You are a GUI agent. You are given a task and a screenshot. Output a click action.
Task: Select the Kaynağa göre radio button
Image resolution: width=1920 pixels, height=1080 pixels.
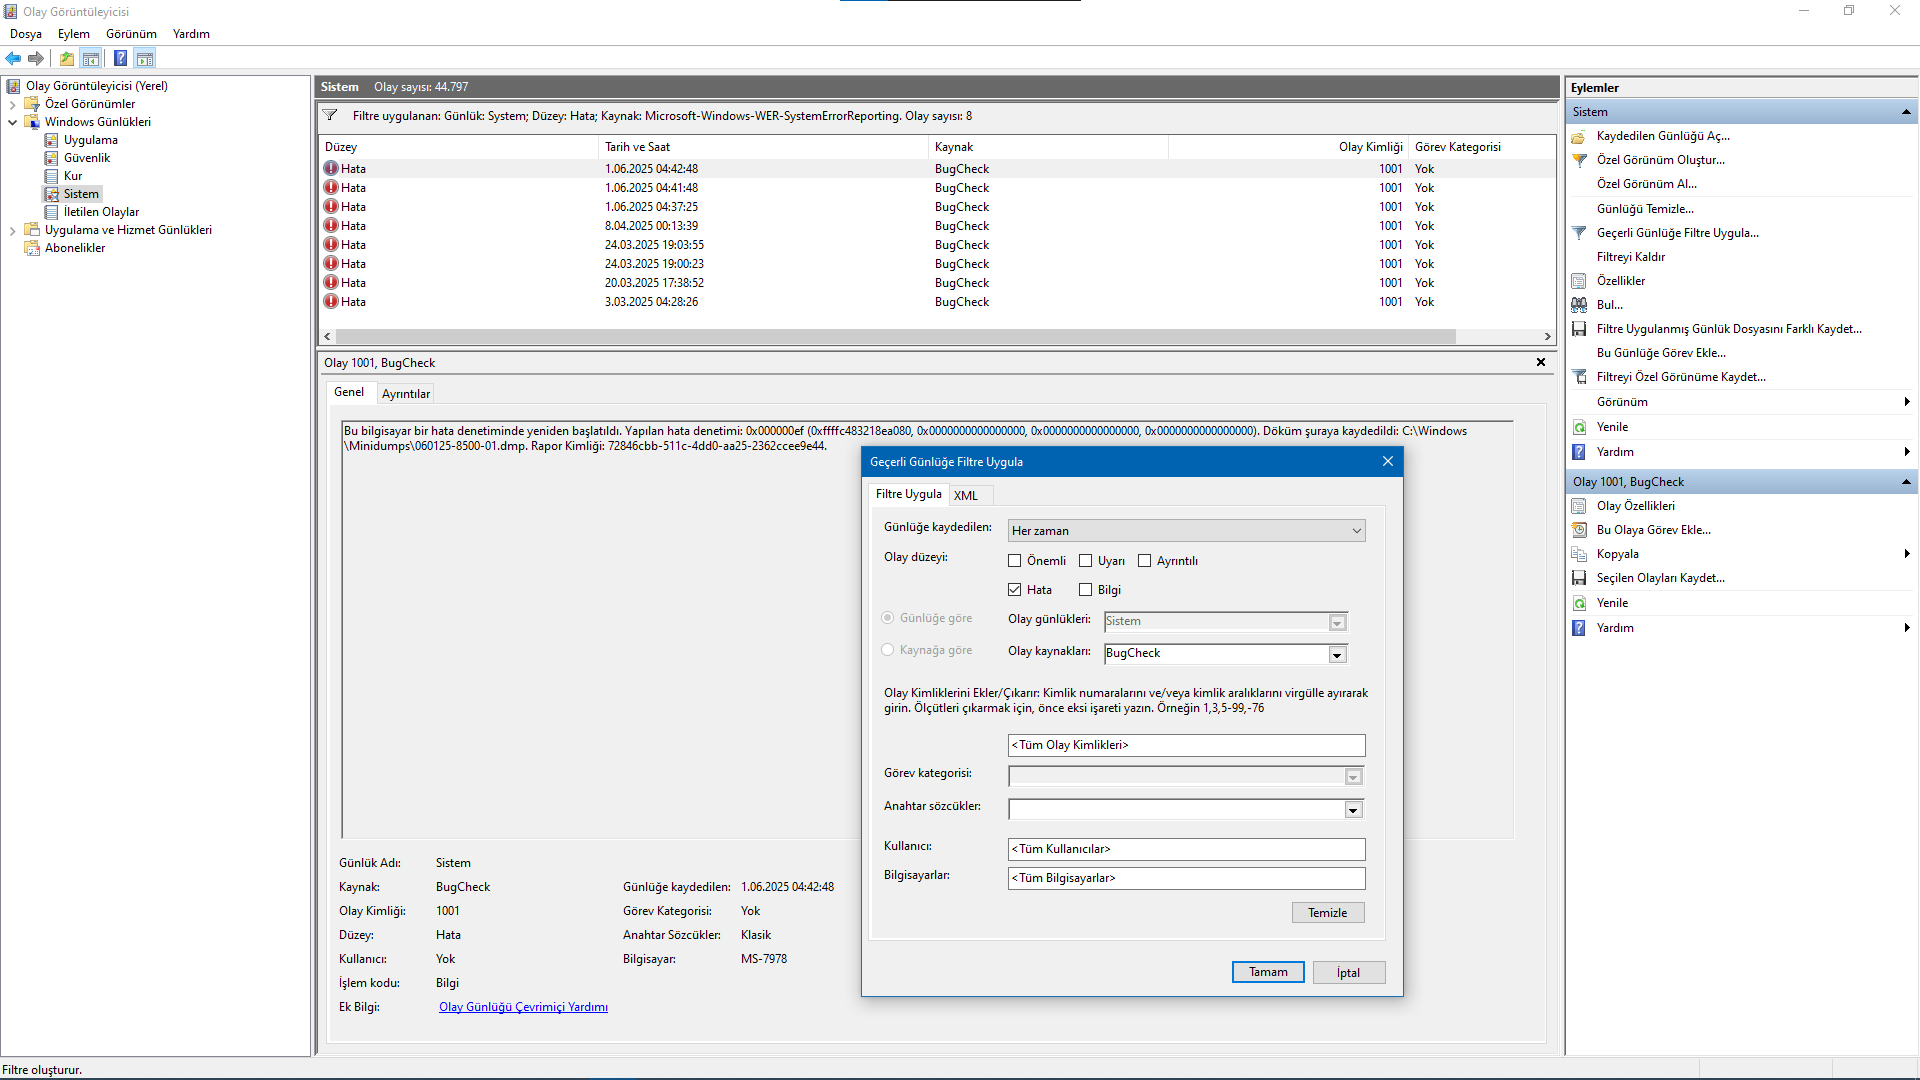pos(888,650)
